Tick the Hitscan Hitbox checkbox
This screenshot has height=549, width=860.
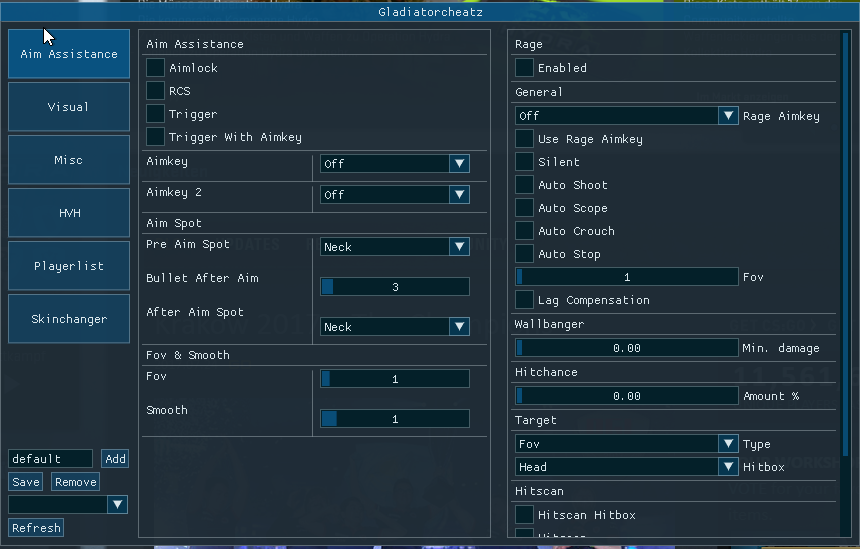point(525,515)
